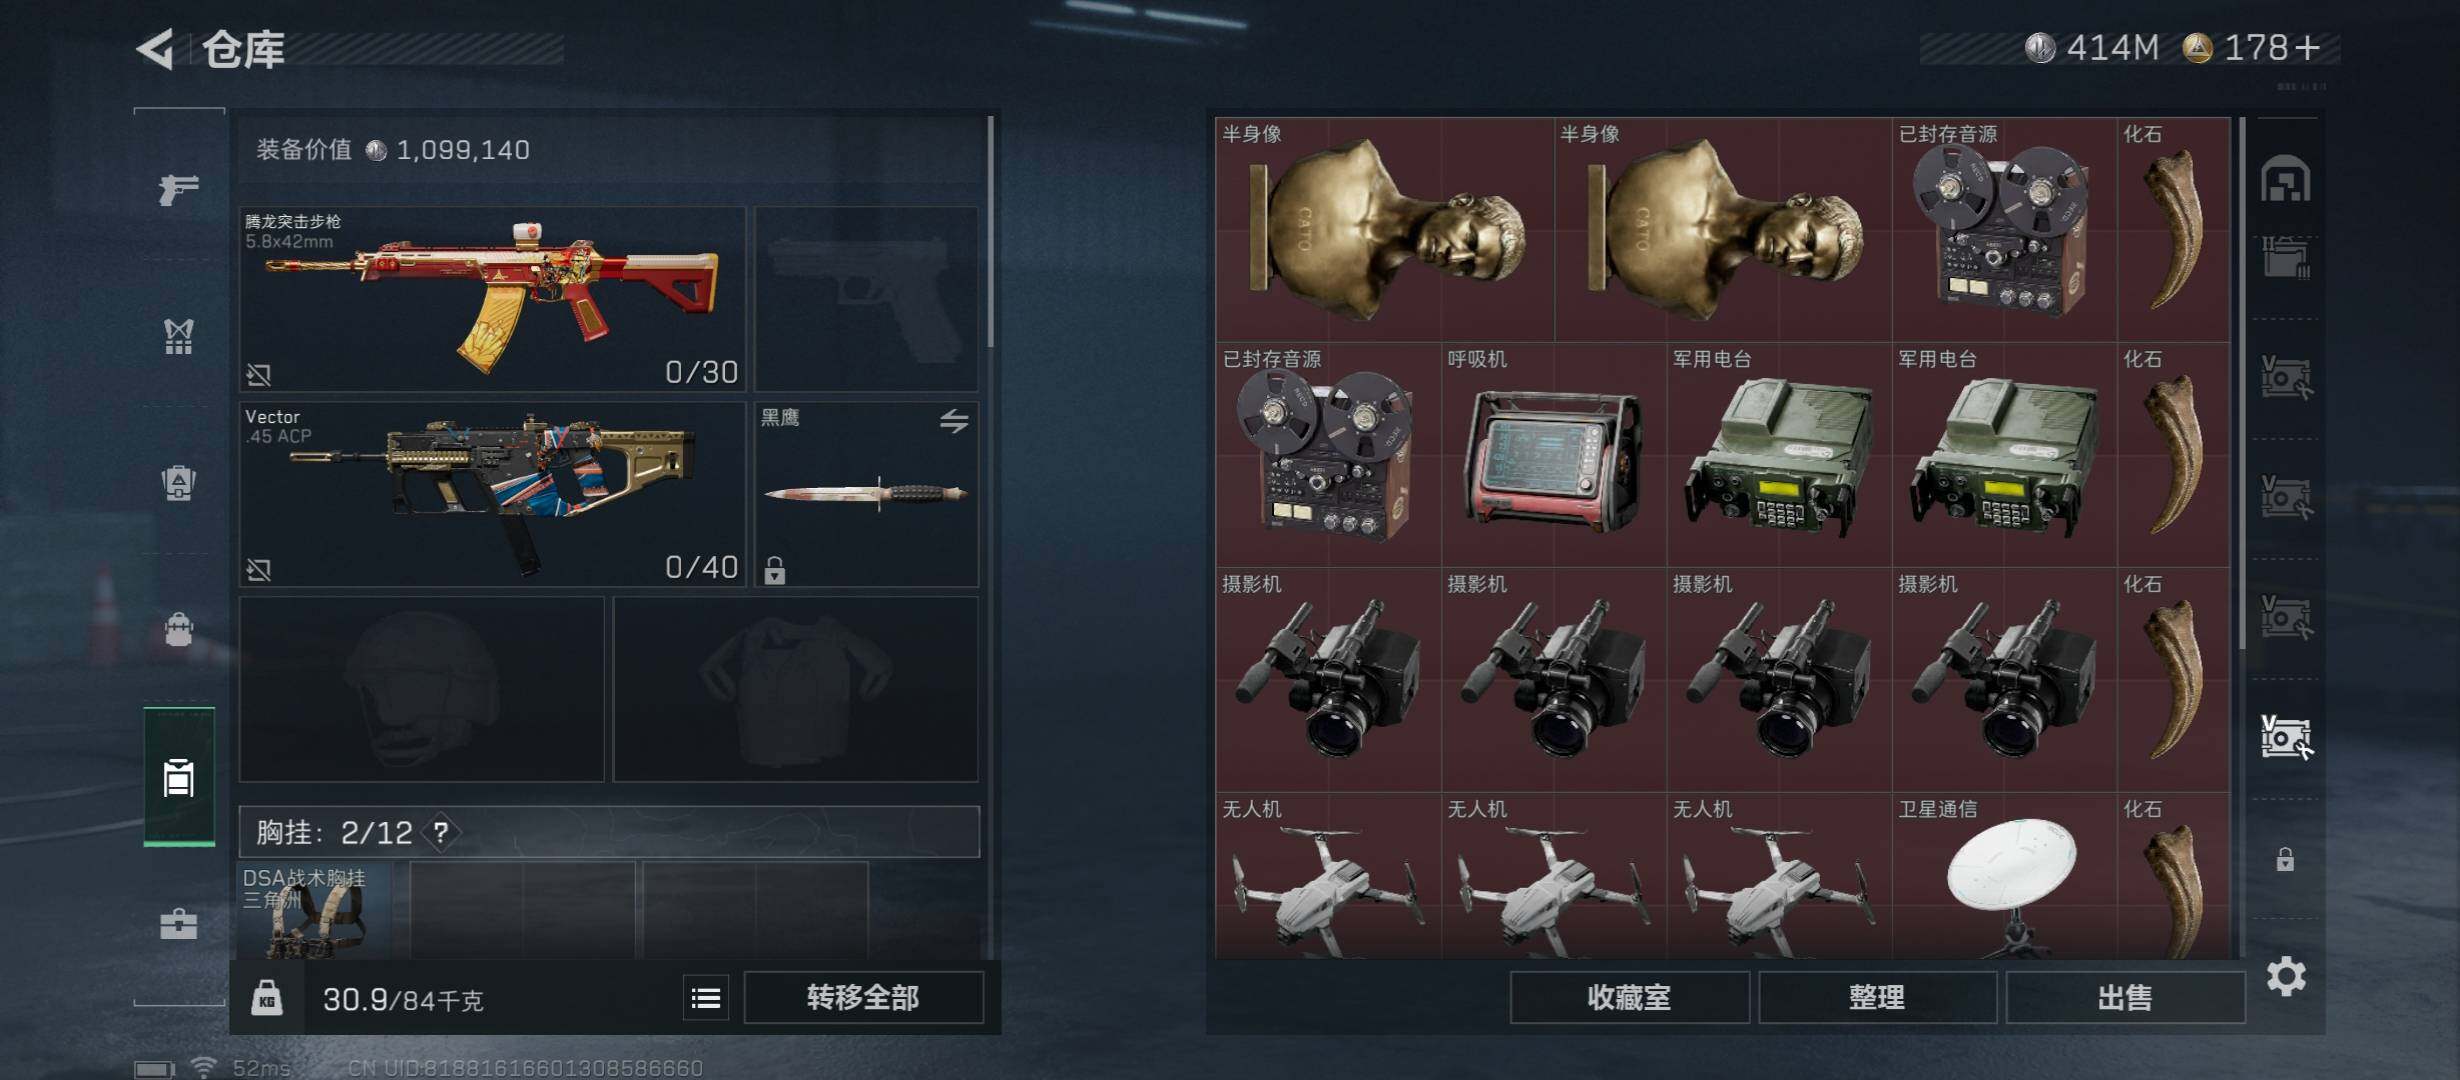Select the briefcase icon in left sidebar
The width and height of the screenshot is (2460, 1080).
(x=179, y=923)
